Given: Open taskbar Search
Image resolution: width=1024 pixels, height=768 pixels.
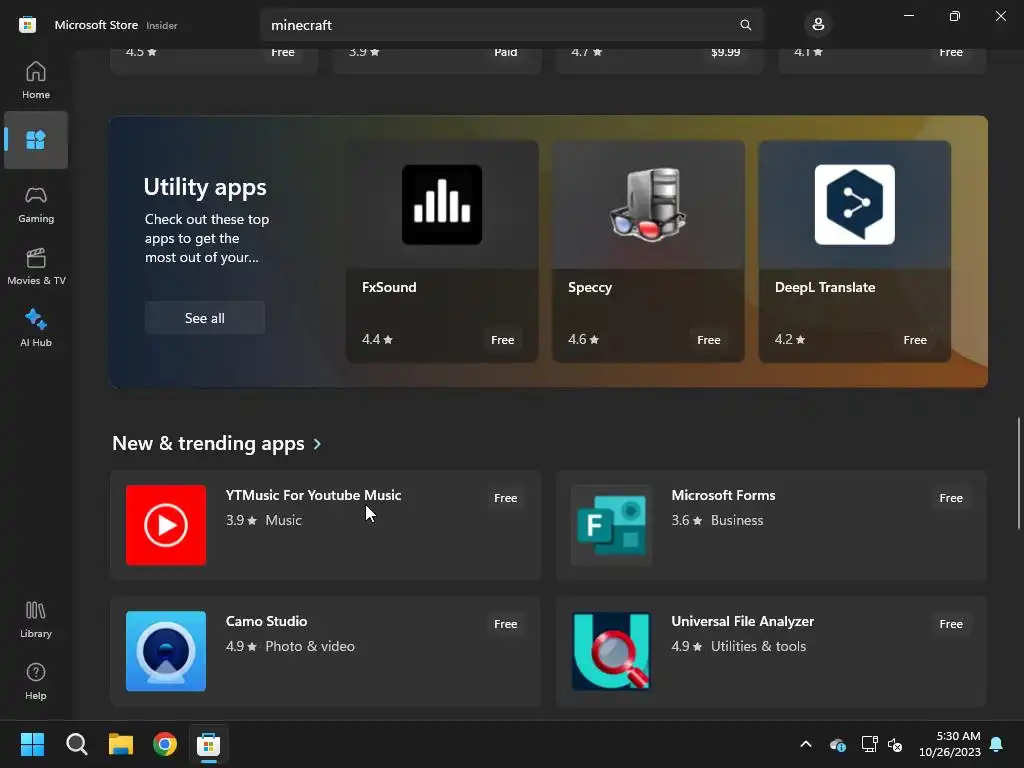Looking at the screenshot, I should pos(76,744).
